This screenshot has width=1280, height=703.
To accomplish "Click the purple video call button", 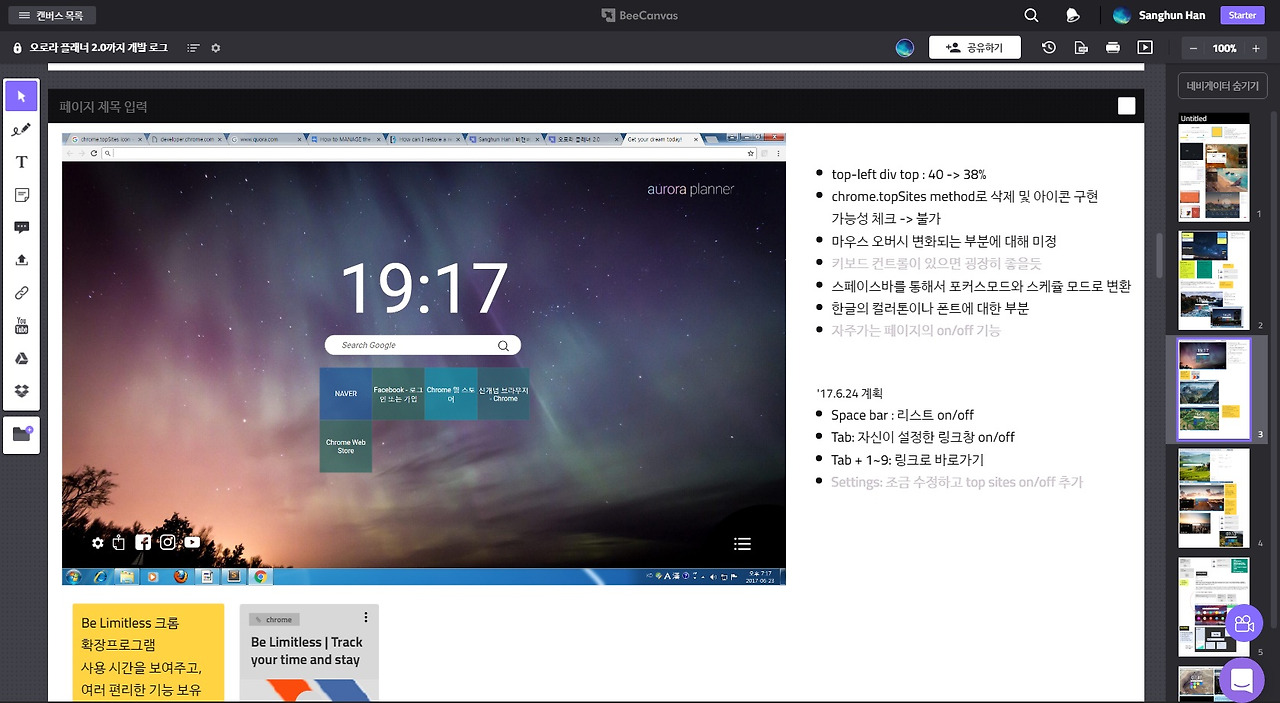I will tap(1244, 624).
